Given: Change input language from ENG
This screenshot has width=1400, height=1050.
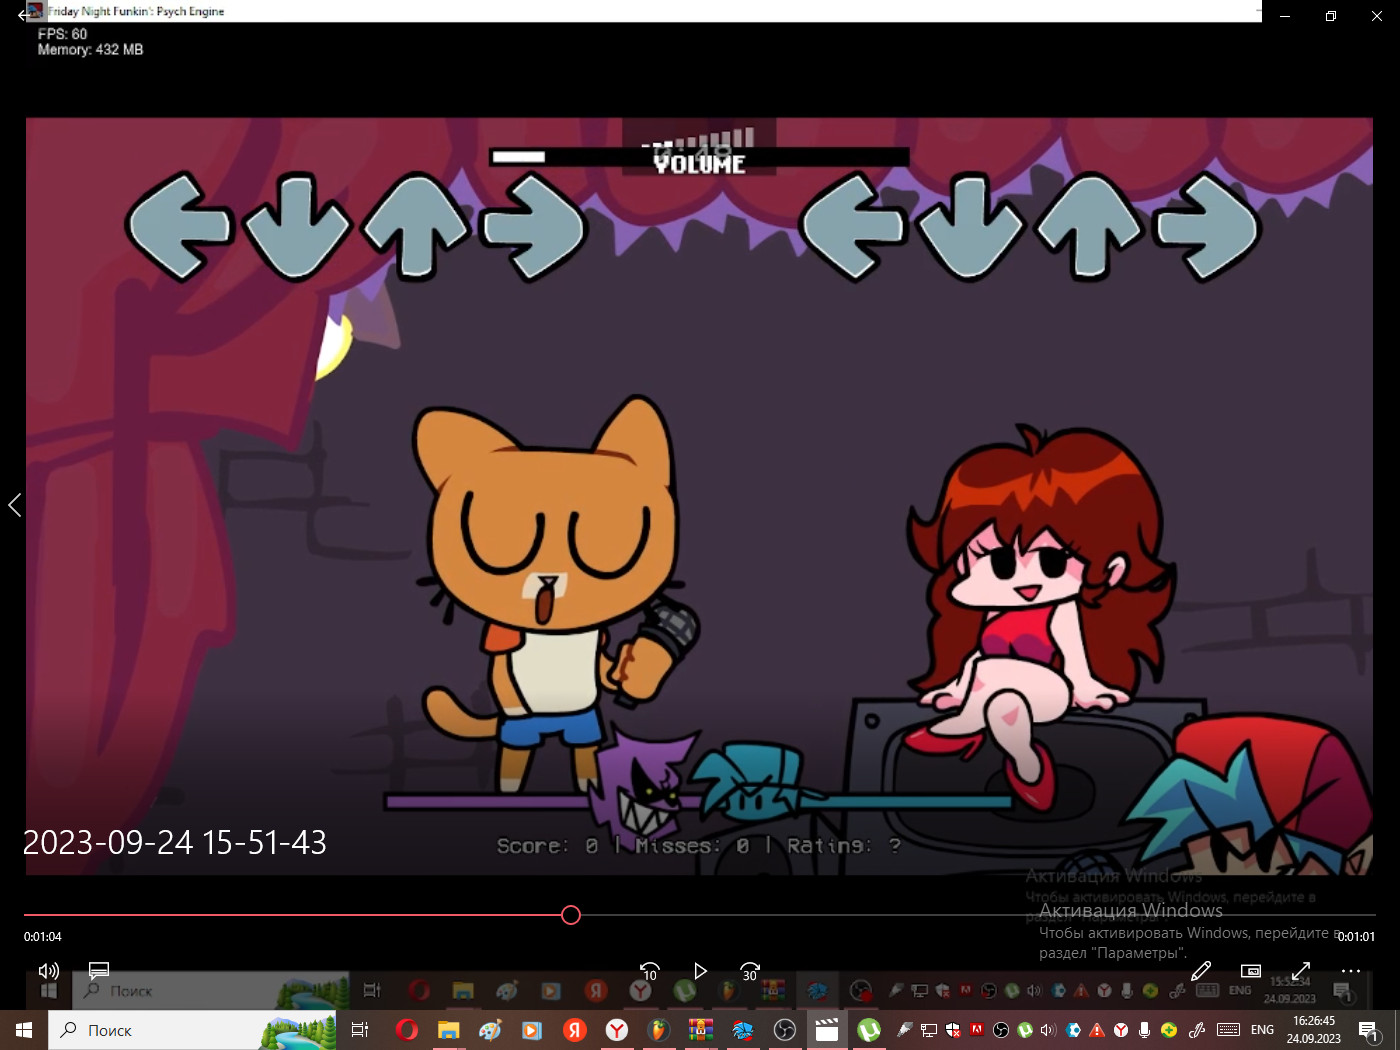Looking at the screenshot, I should 1262,1030.
